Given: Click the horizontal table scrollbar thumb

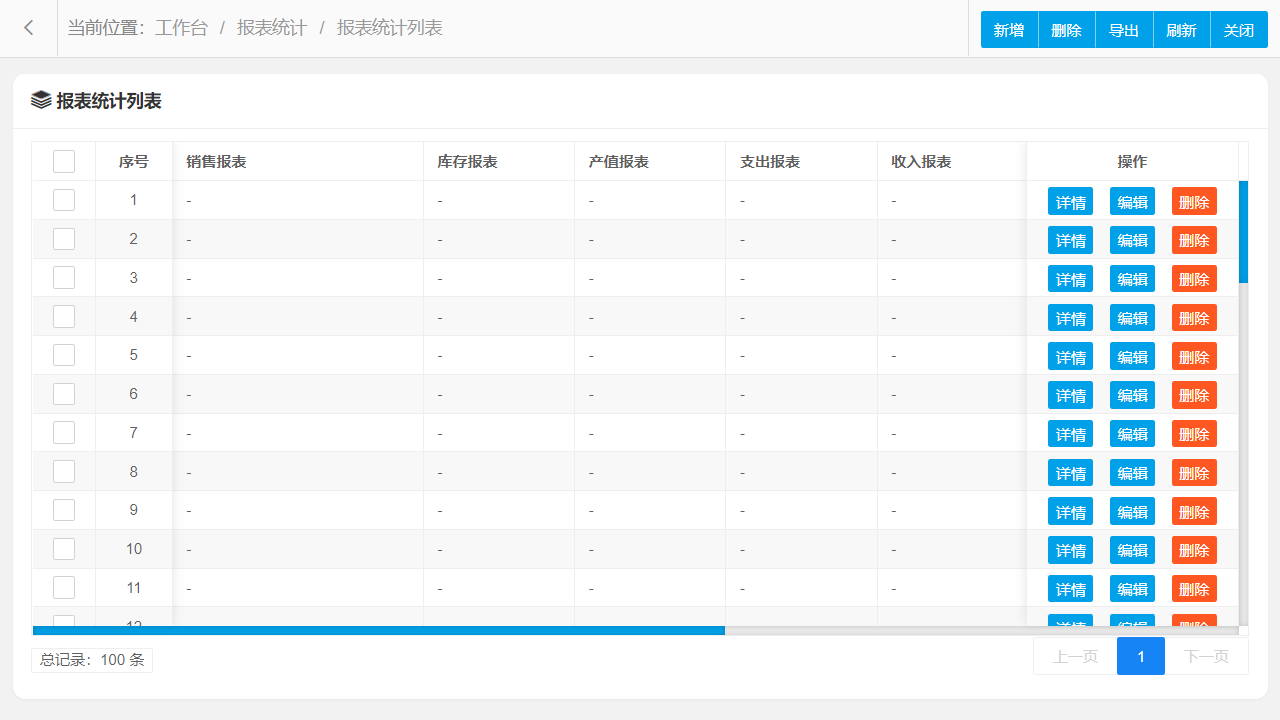Looking at the screenshot, I should tap(379, 630).
